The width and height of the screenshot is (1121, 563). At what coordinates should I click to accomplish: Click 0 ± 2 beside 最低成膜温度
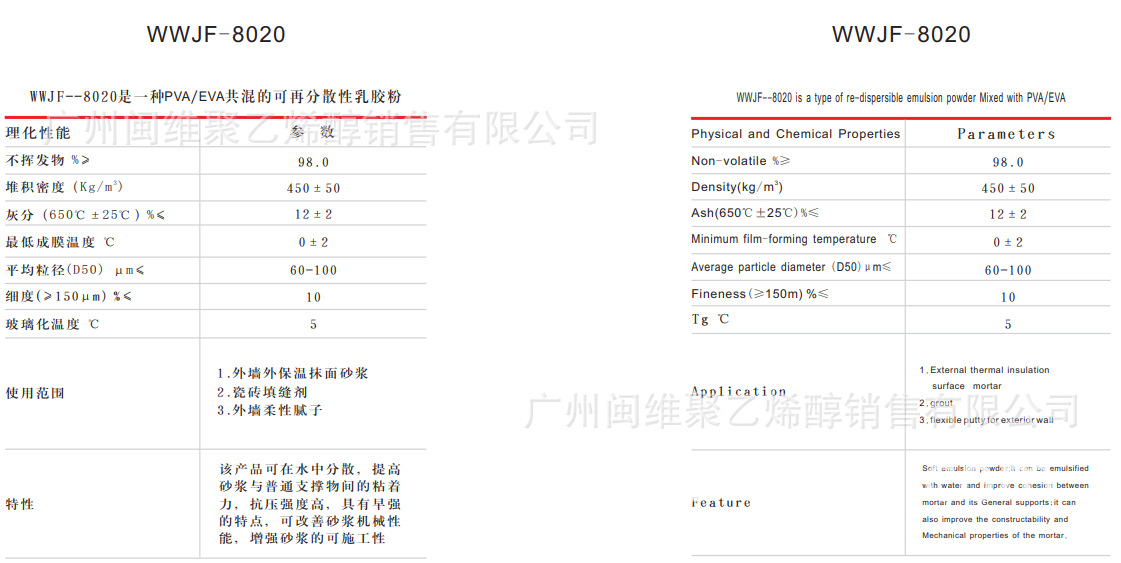[x=313, y=243]
